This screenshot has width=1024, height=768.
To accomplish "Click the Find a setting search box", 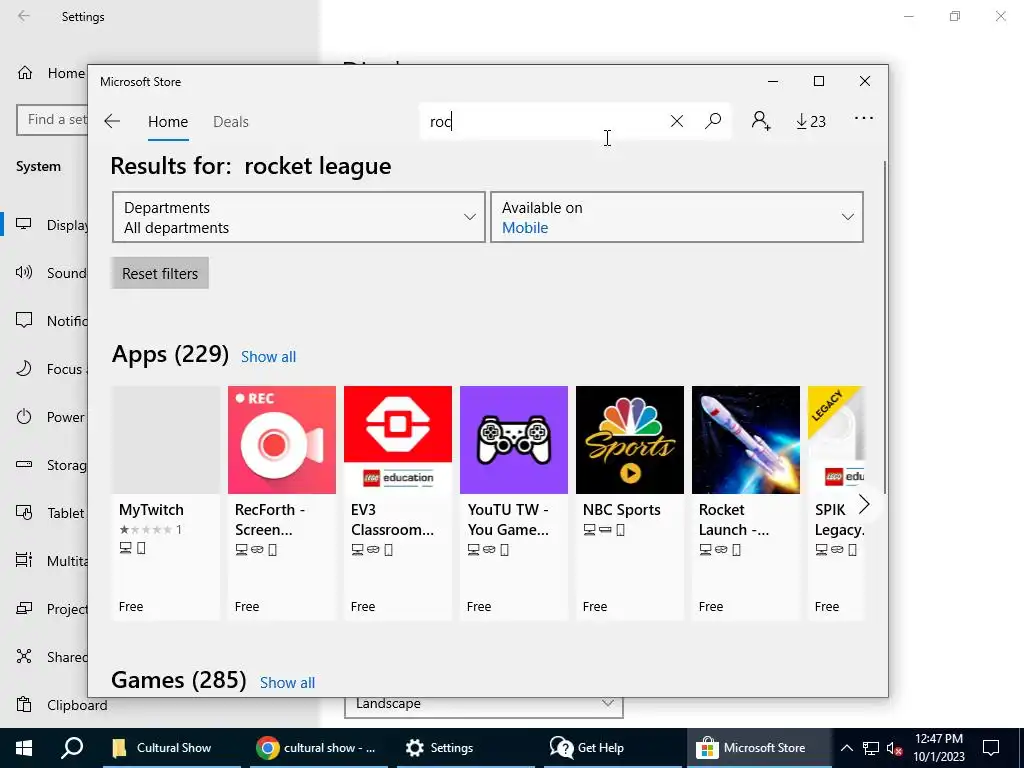I will 52,120.
